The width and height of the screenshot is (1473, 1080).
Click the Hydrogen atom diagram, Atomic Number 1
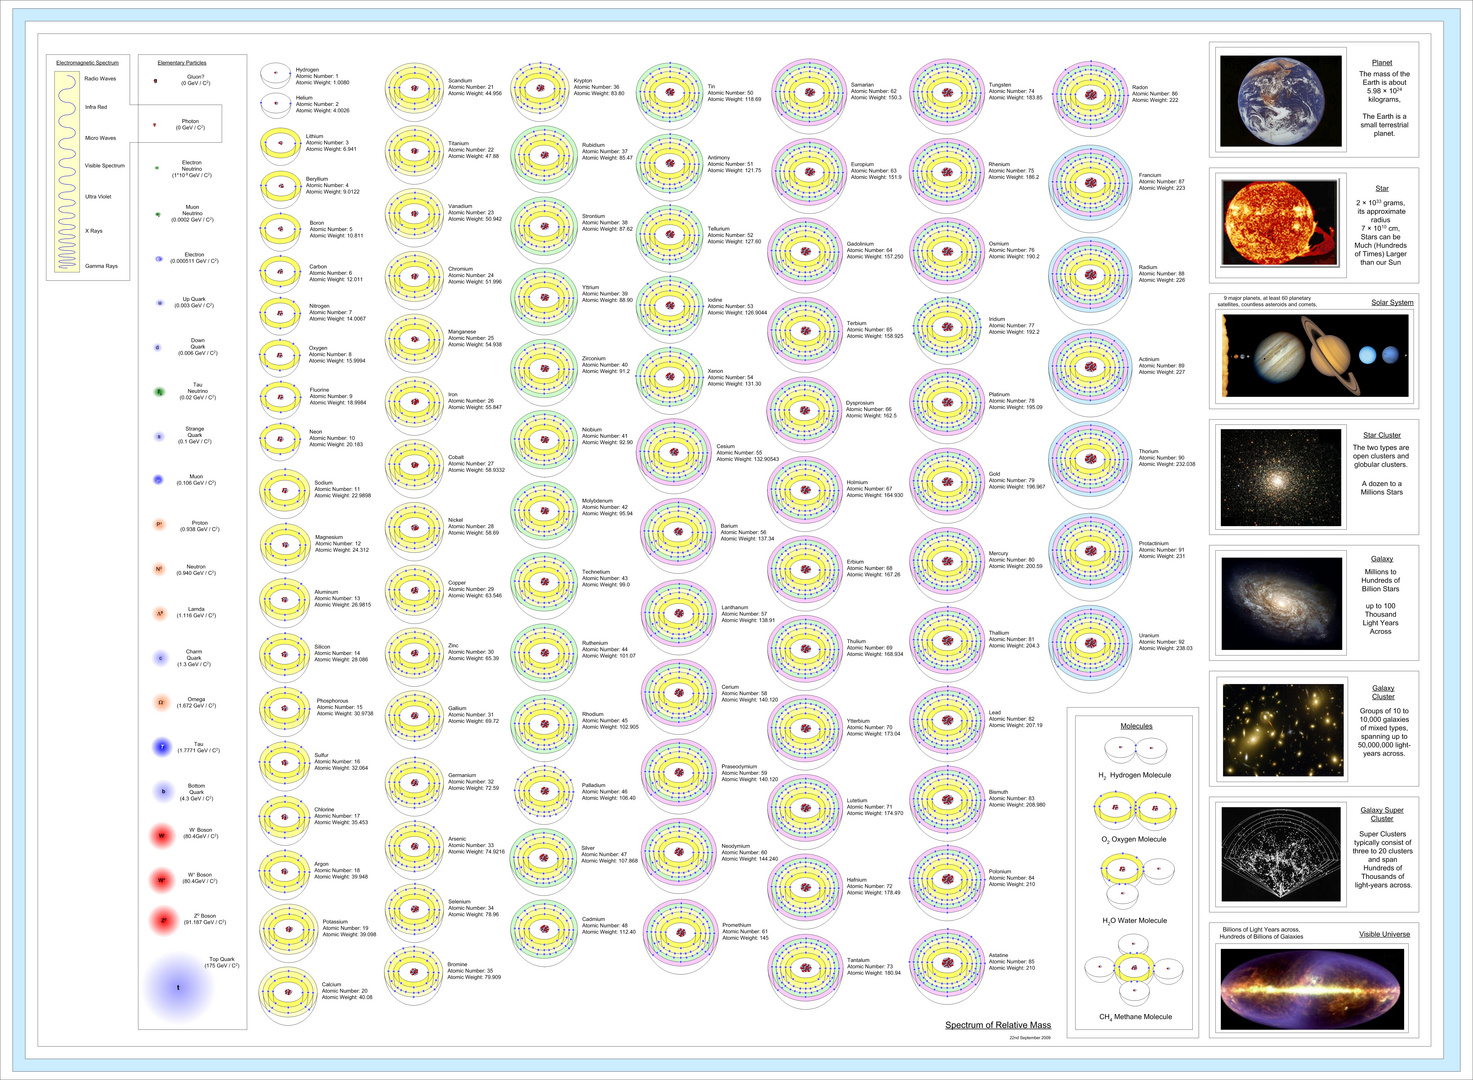click(x=275, y=74)
